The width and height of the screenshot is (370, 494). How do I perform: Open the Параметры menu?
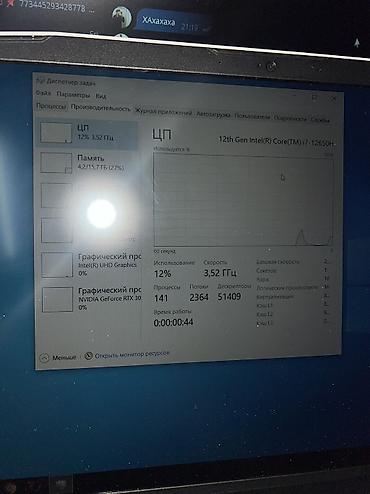73,95
